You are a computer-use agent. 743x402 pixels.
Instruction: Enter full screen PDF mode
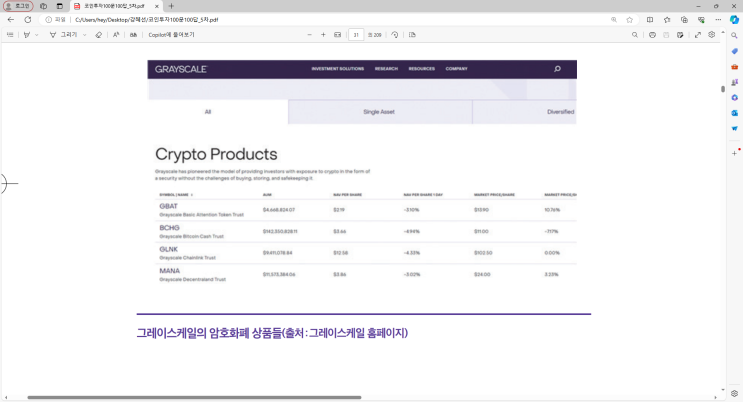click(x=698, y=35)
